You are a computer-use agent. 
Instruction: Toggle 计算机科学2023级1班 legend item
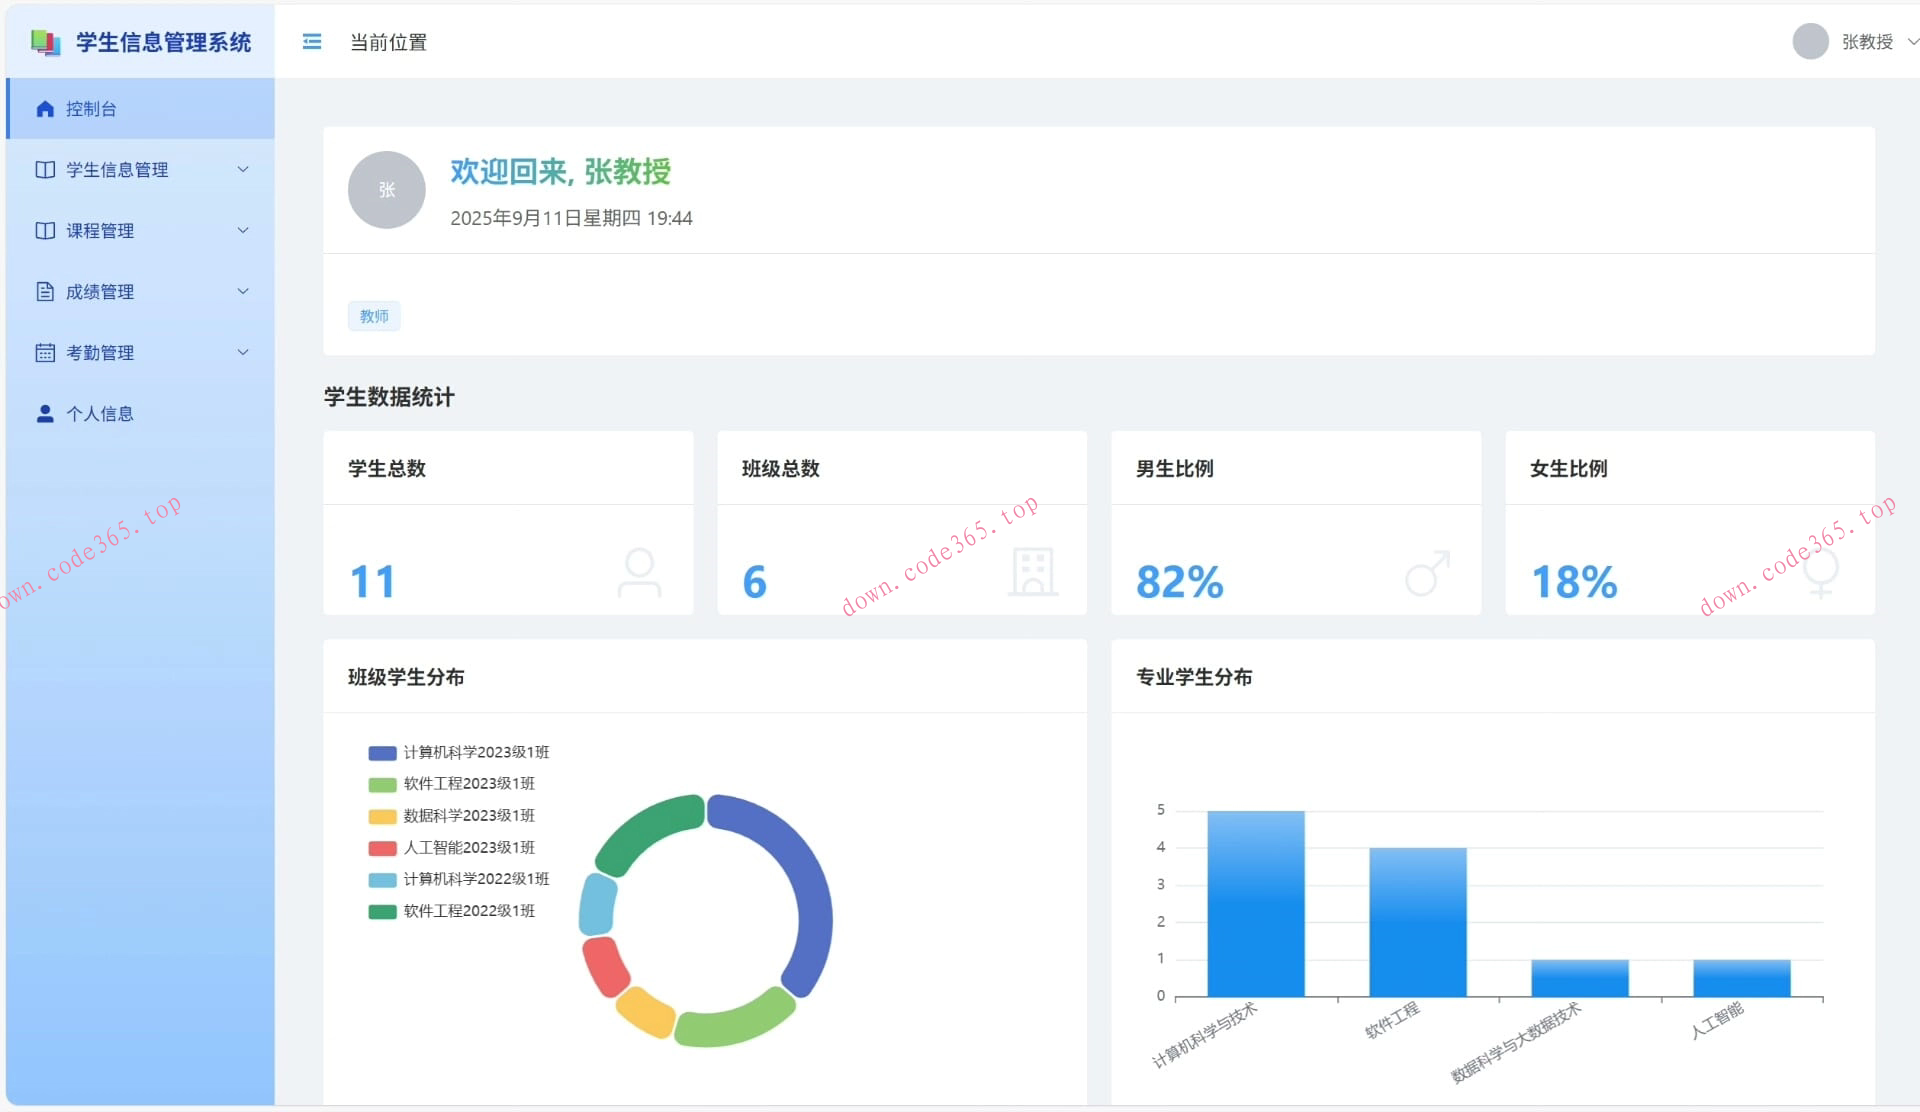click(x=475, y=752)
